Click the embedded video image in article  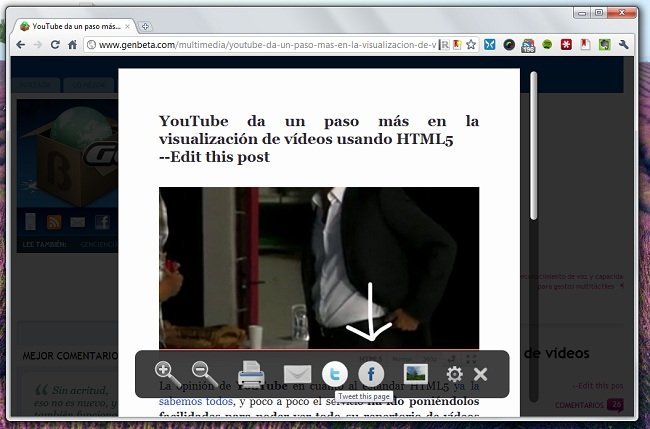[x=319, y=268]
